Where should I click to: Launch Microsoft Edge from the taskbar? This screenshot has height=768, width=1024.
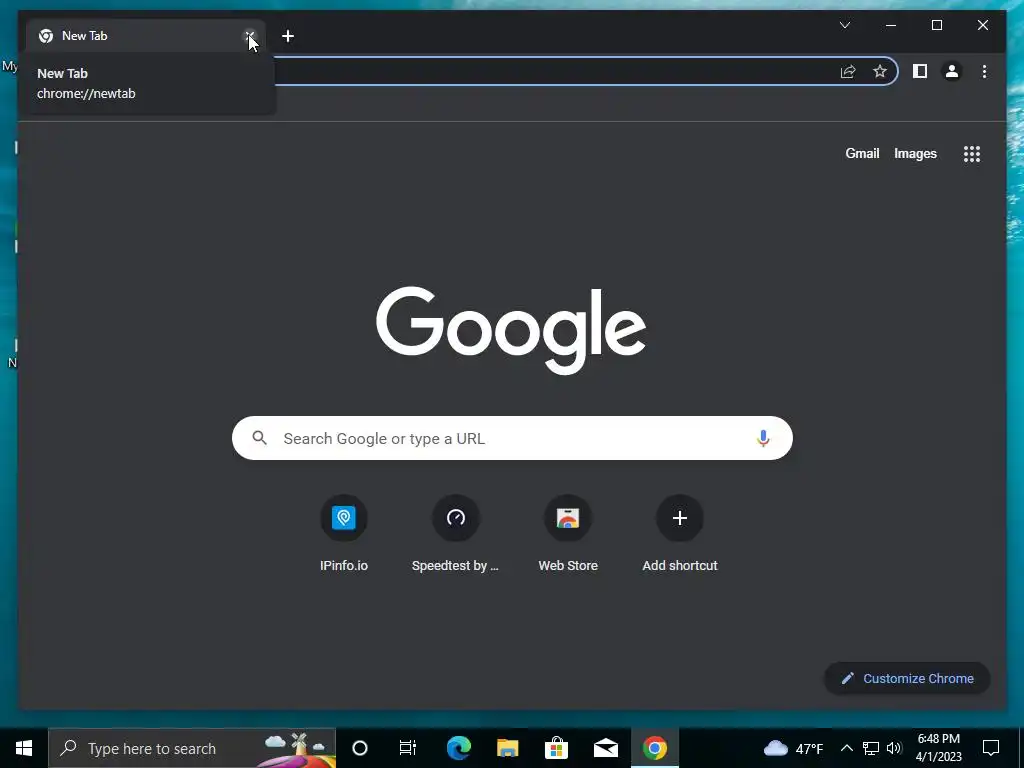[x=458, y=748]
